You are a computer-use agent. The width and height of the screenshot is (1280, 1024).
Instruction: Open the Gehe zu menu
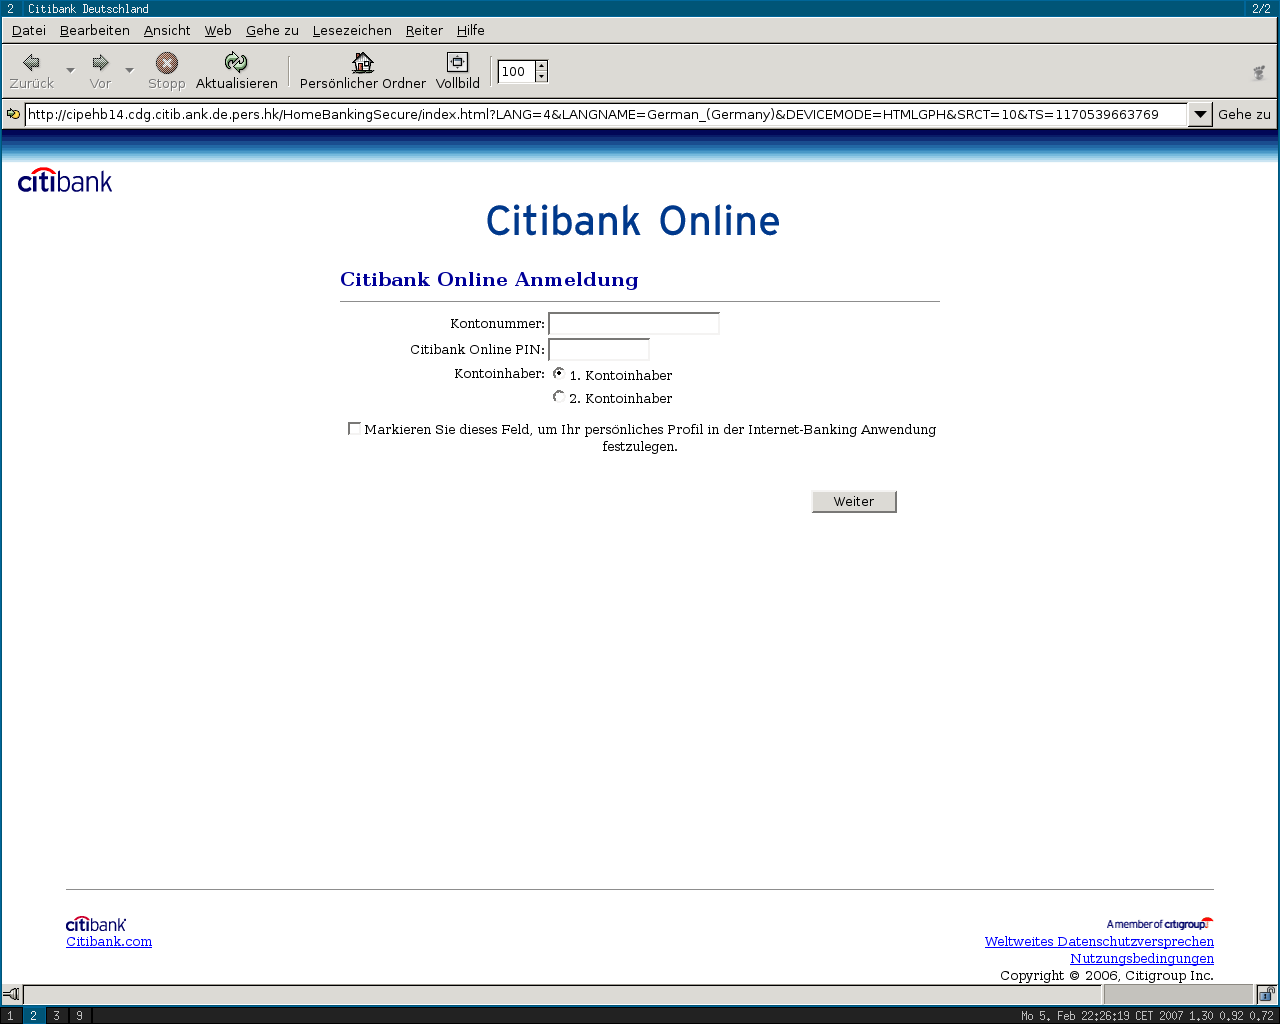272,30
